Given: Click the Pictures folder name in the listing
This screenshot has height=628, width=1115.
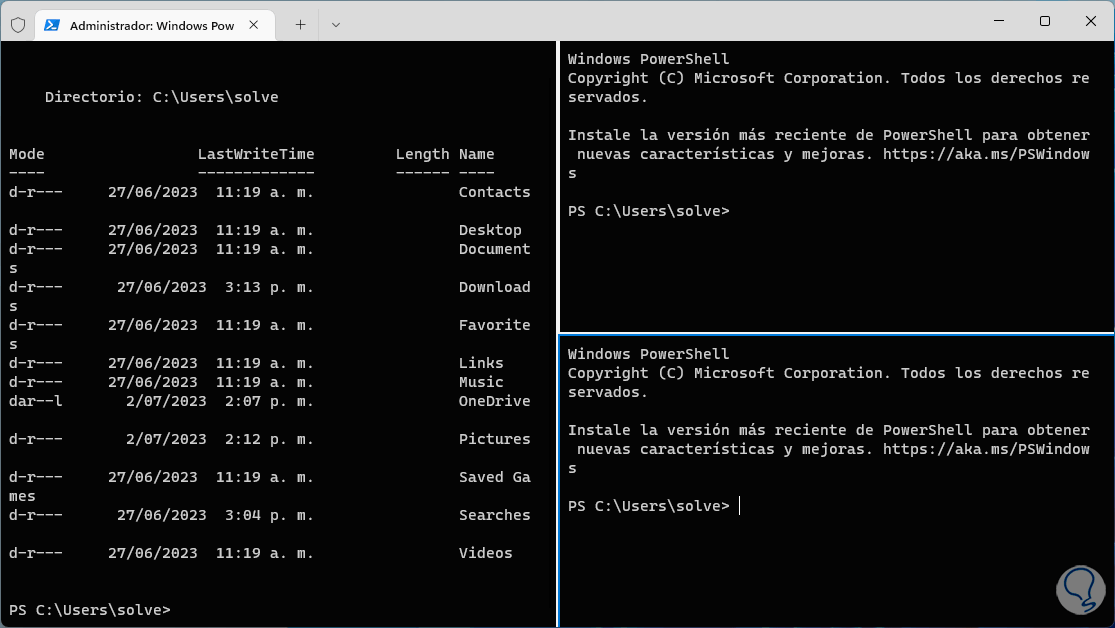Looking at the screenshot, I should click(x=494, y=439).
